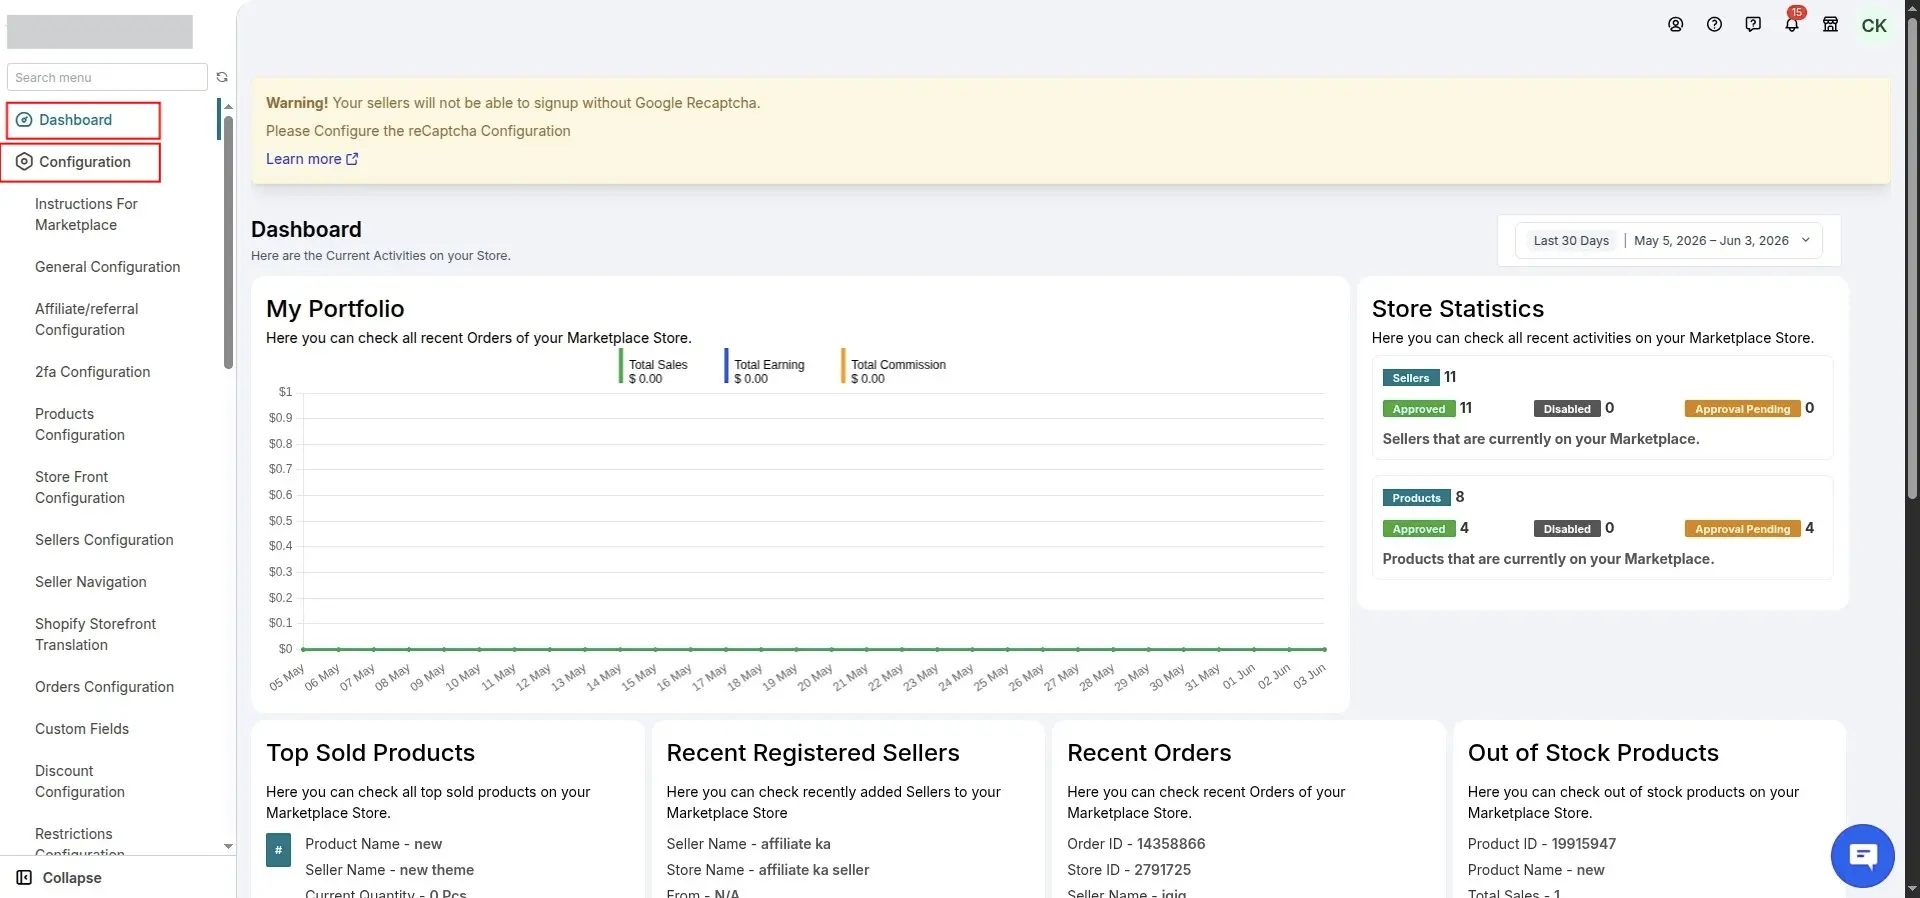Open the user profile icon in header
The width and height of the screenshot is (1920, 898).
pos(1675,25)
